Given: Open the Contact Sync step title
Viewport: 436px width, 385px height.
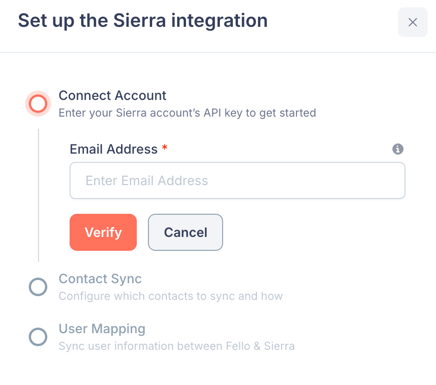Looking at the screenshot, I should click(x=100, y=279).
